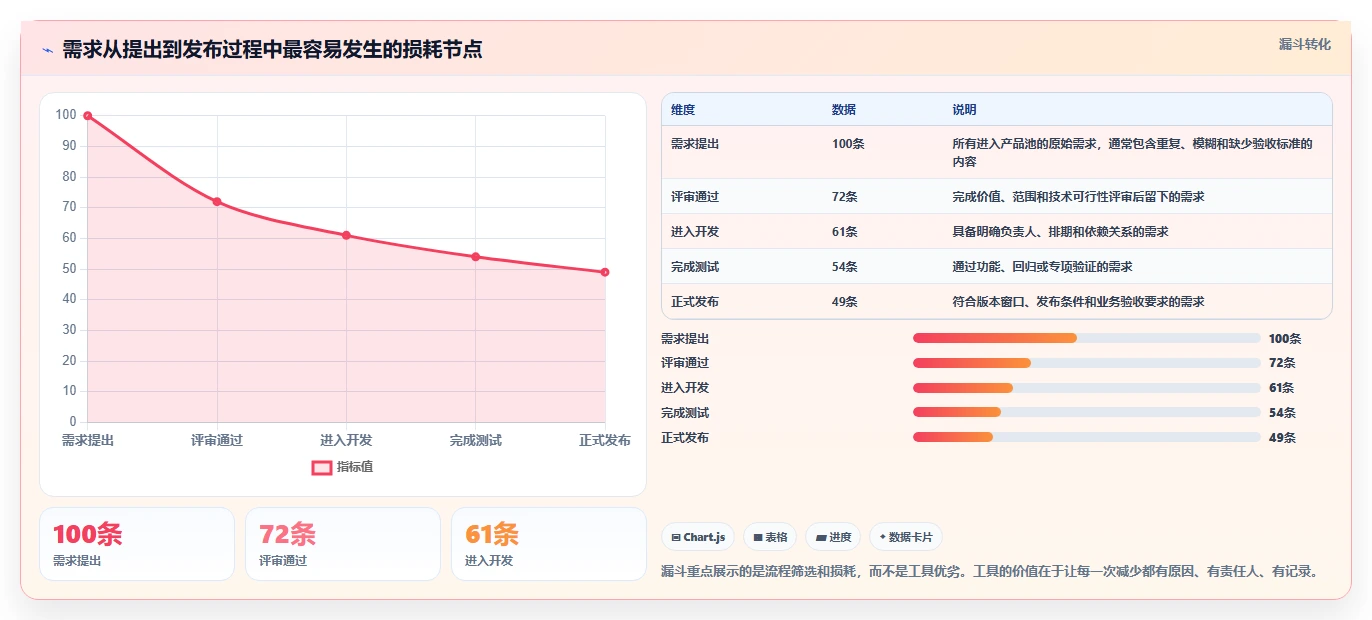Click the 49条 value beside the progress bar
The image size is (1372, 620).
tap(1282, 438)
